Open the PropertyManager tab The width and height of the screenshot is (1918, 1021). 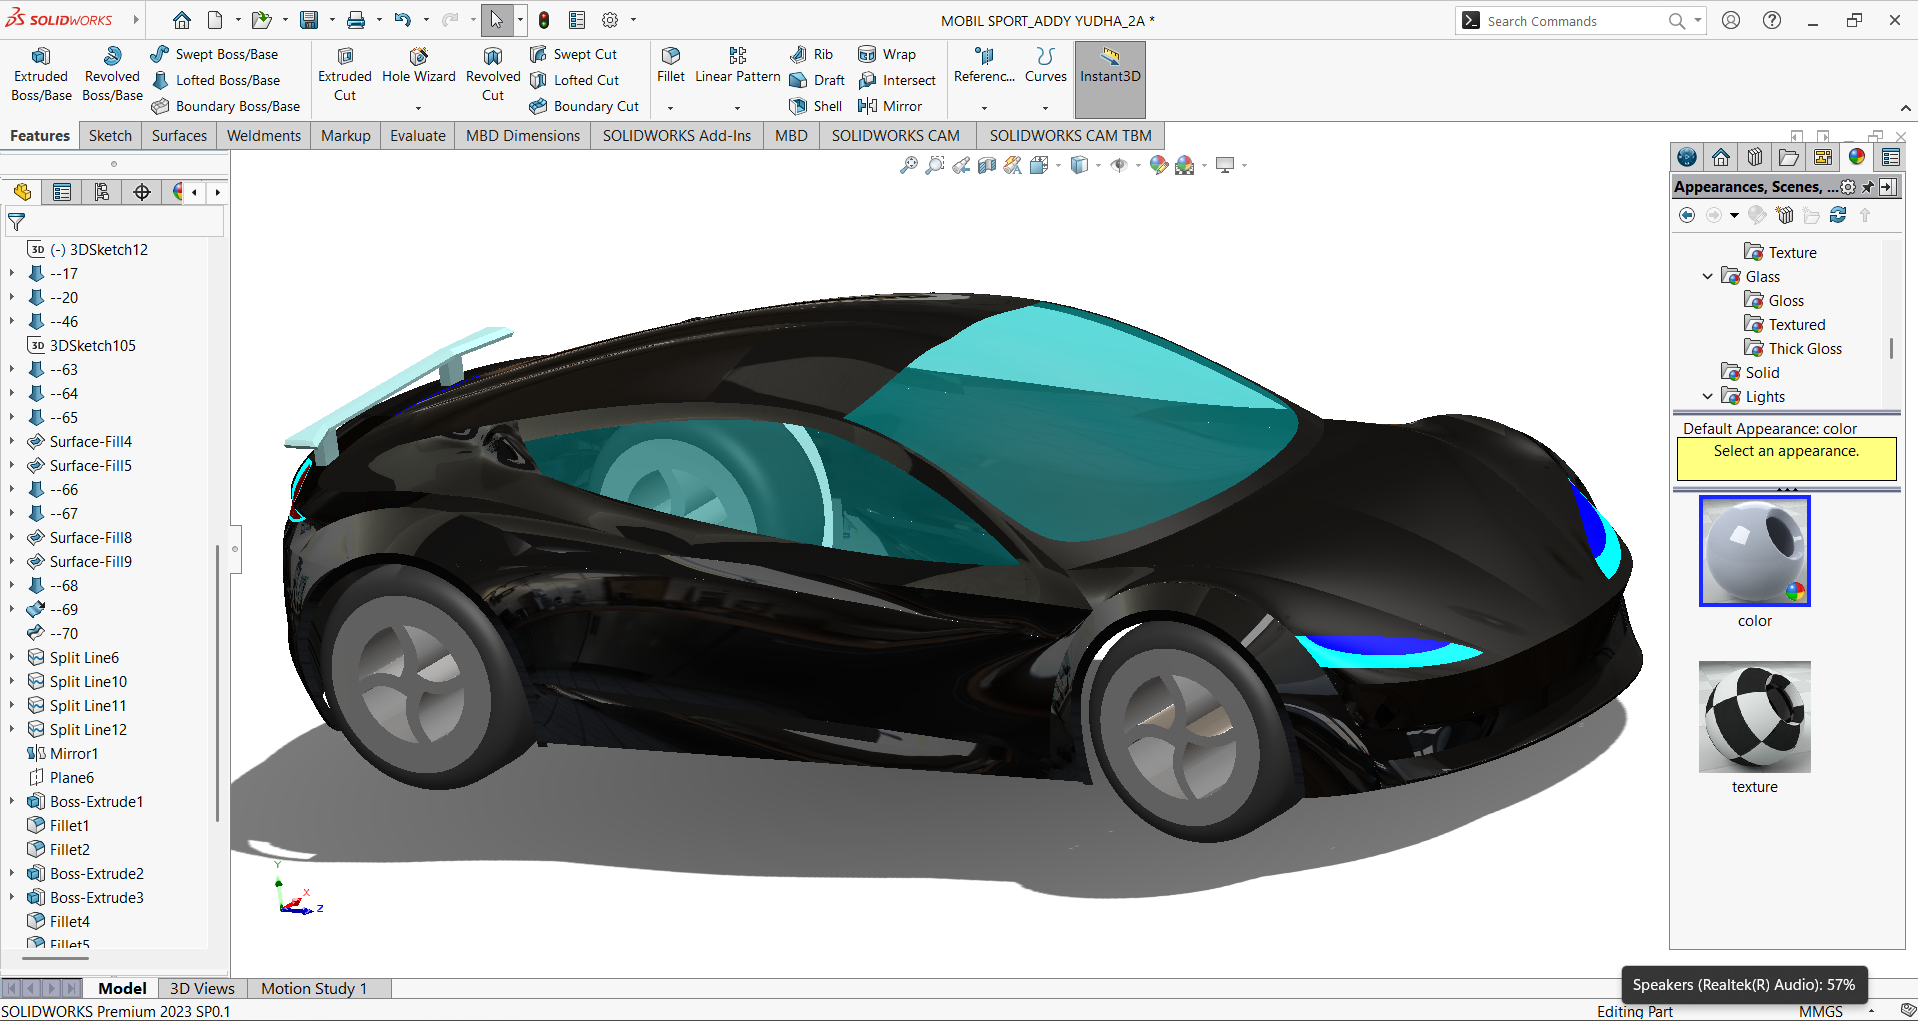pos(62,192)
